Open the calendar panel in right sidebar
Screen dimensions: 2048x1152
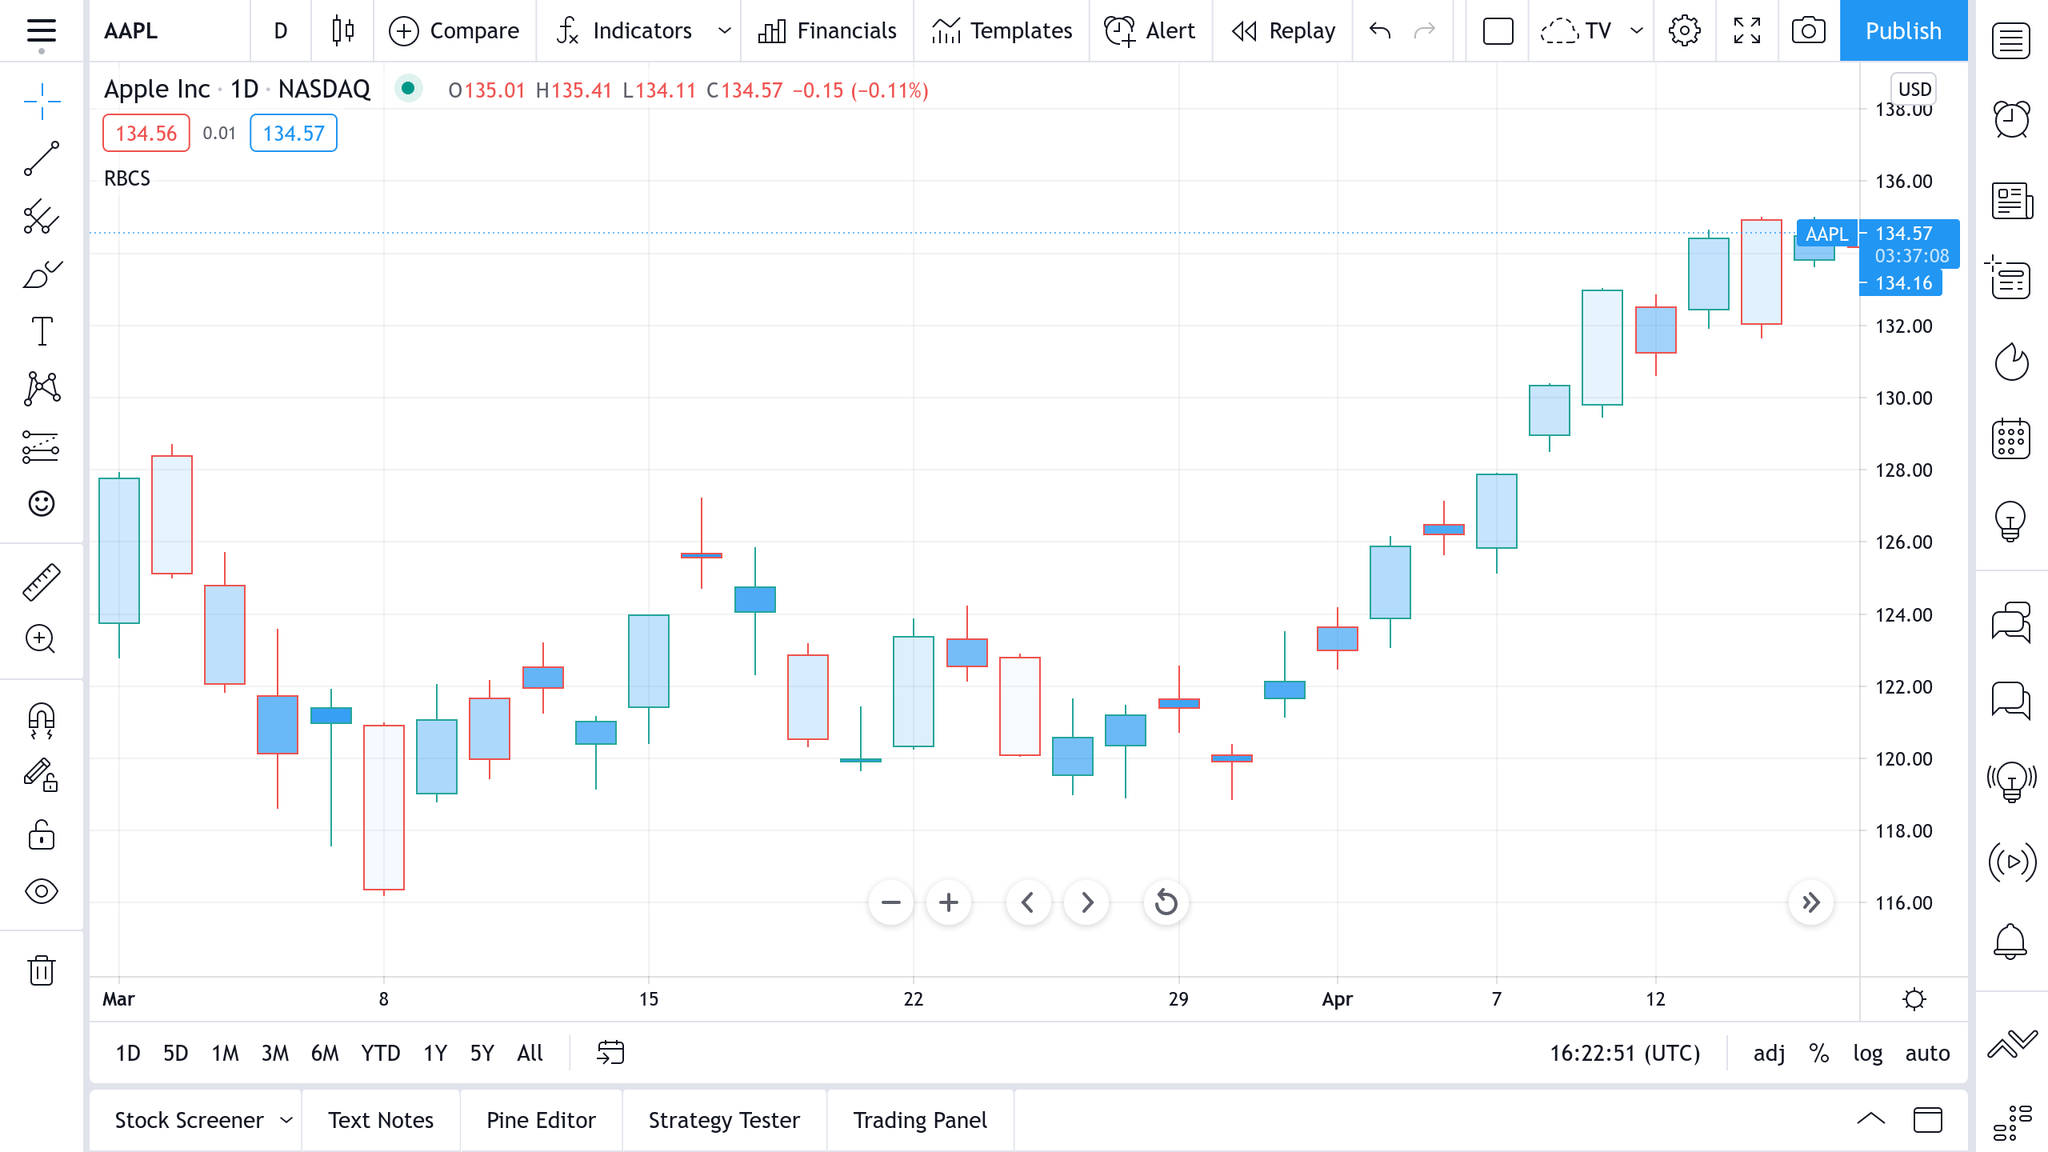click(2011, 438)
